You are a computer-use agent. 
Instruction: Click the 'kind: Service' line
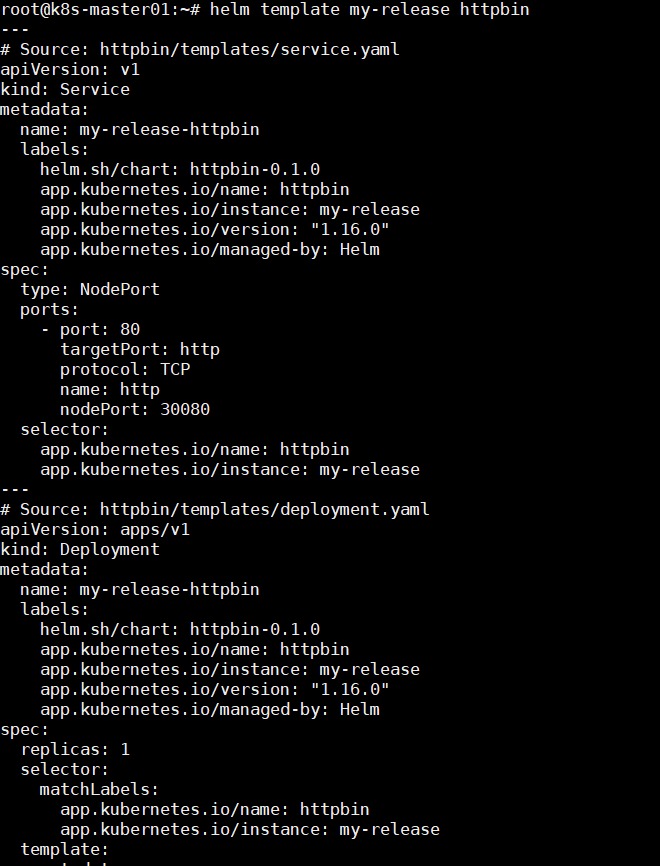point(65,89)
